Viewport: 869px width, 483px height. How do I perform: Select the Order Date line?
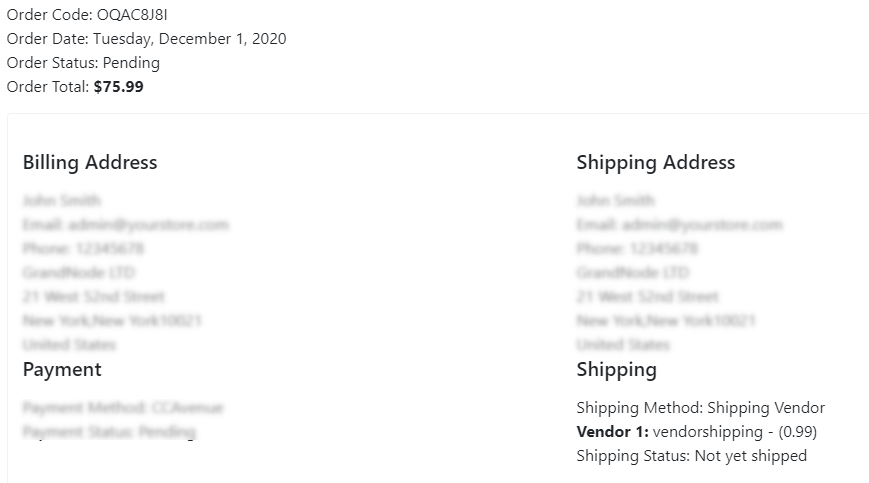pyautogui.click(x=146, y=39)
